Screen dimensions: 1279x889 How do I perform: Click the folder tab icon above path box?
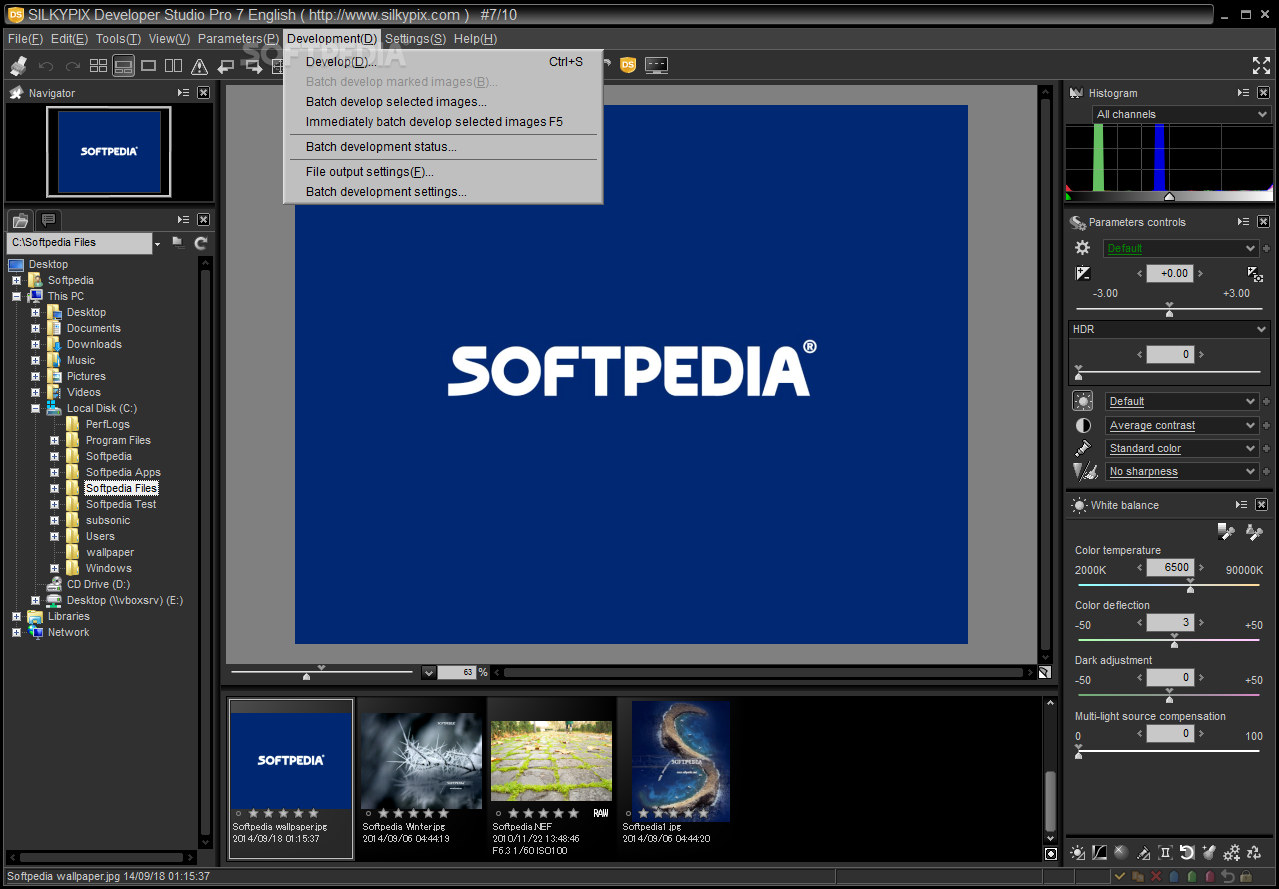tap(20, 220)
